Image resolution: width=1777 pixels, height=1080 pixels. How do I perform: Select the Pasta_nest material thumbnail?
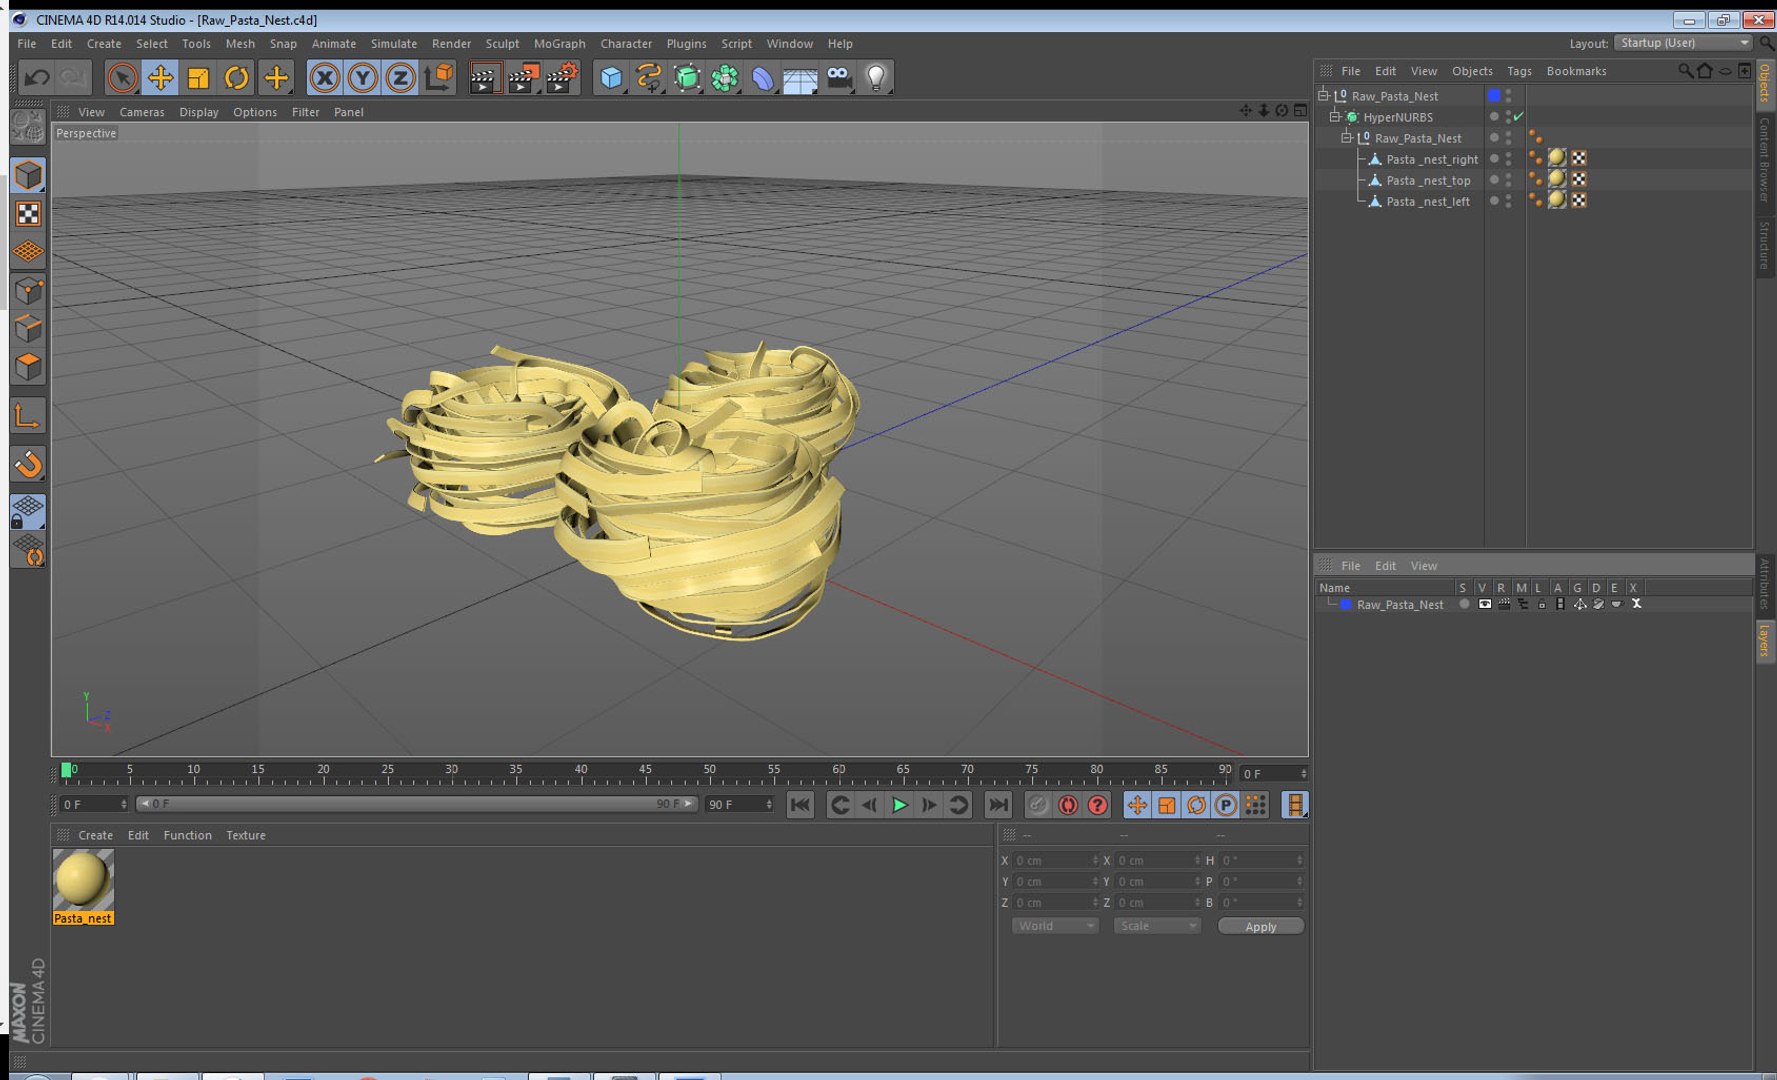83,880
